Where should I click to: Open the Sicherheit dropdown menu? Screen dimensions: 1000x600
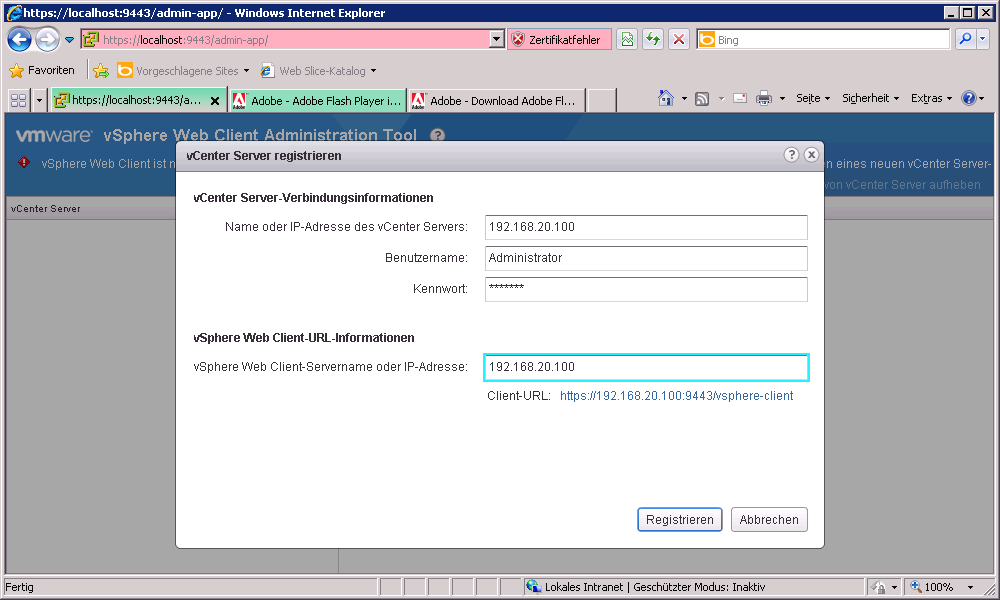[x=870, y=98]
